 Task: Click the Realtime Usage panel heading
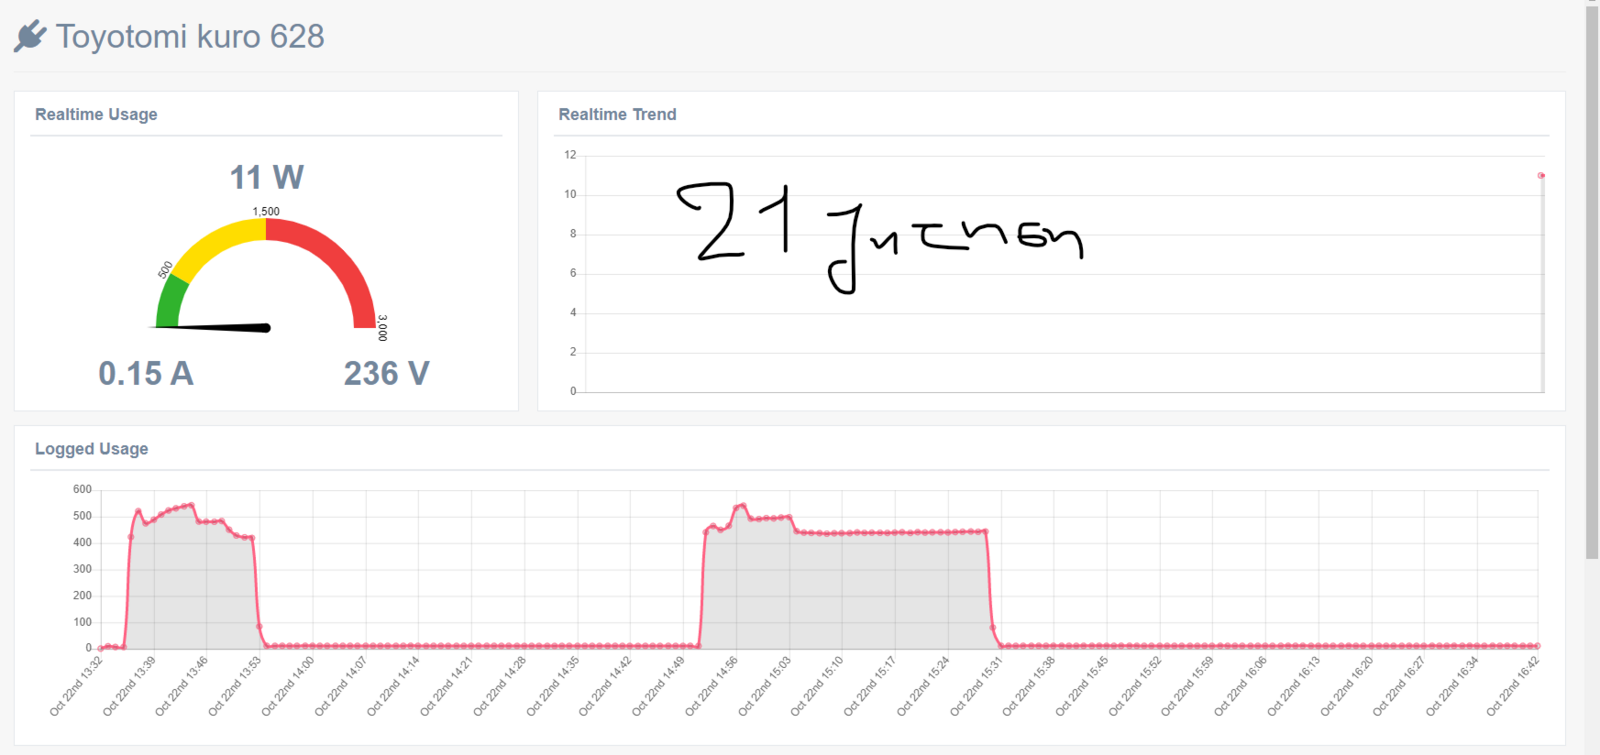coord(96,114)
